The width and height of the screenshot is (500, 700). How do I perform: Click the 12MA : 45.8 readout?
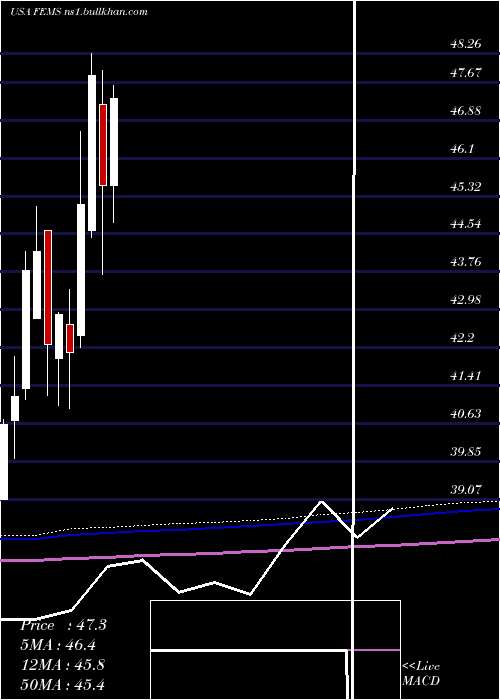tap(63, 664)
